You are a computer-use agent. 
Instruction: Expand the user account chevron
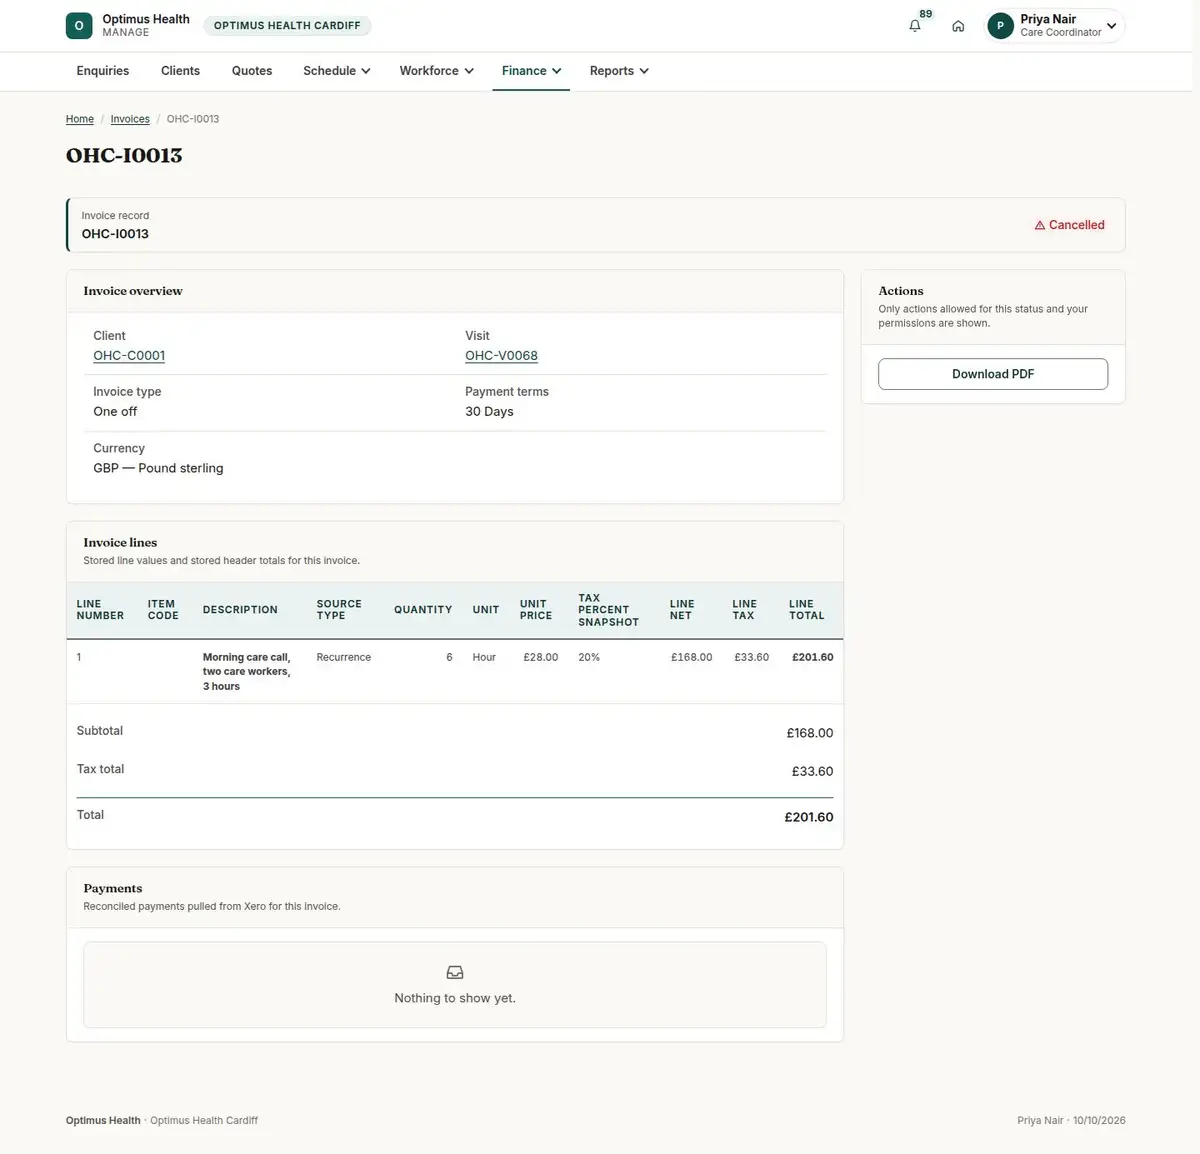pyautogui.click(x=1111, y=26)
